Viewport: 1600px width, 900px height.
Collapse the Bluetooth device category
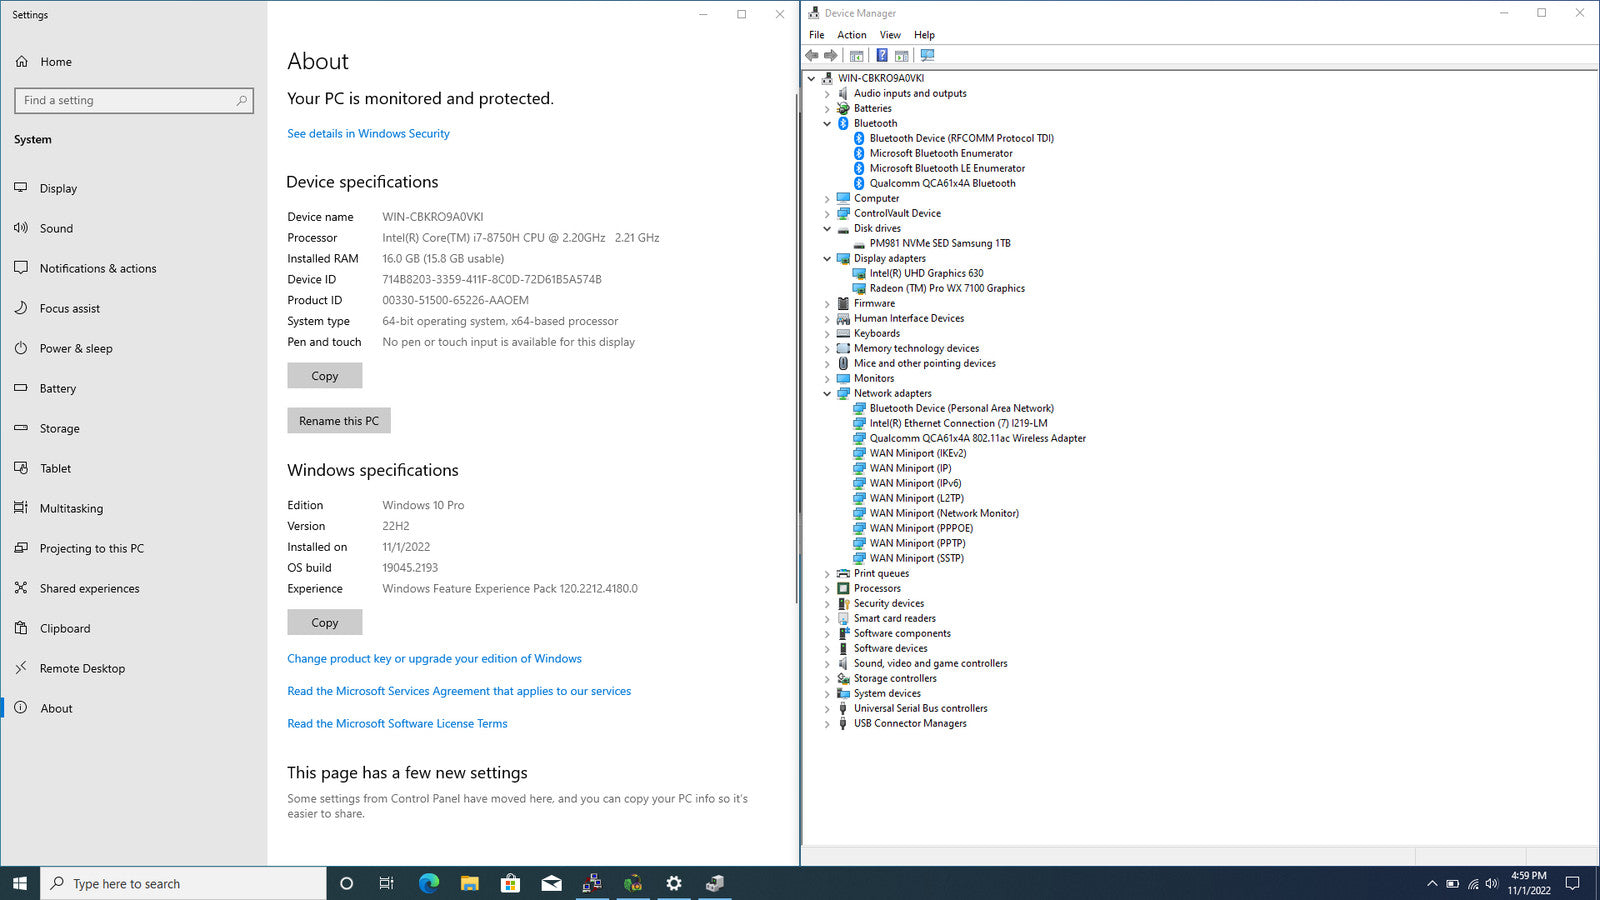pos(827,124)
